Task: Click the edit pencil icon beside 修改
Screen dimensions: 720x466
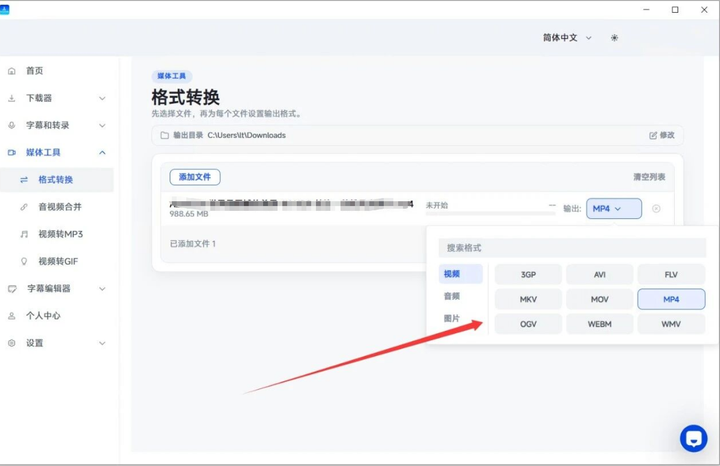Action: pos(653,135)
